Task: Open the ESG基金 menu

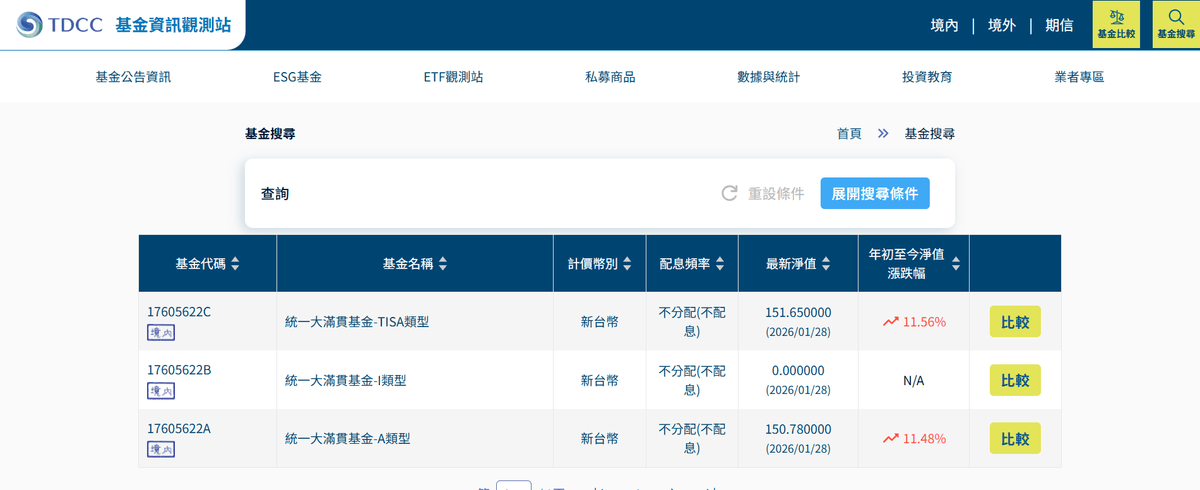Action: 297,77
